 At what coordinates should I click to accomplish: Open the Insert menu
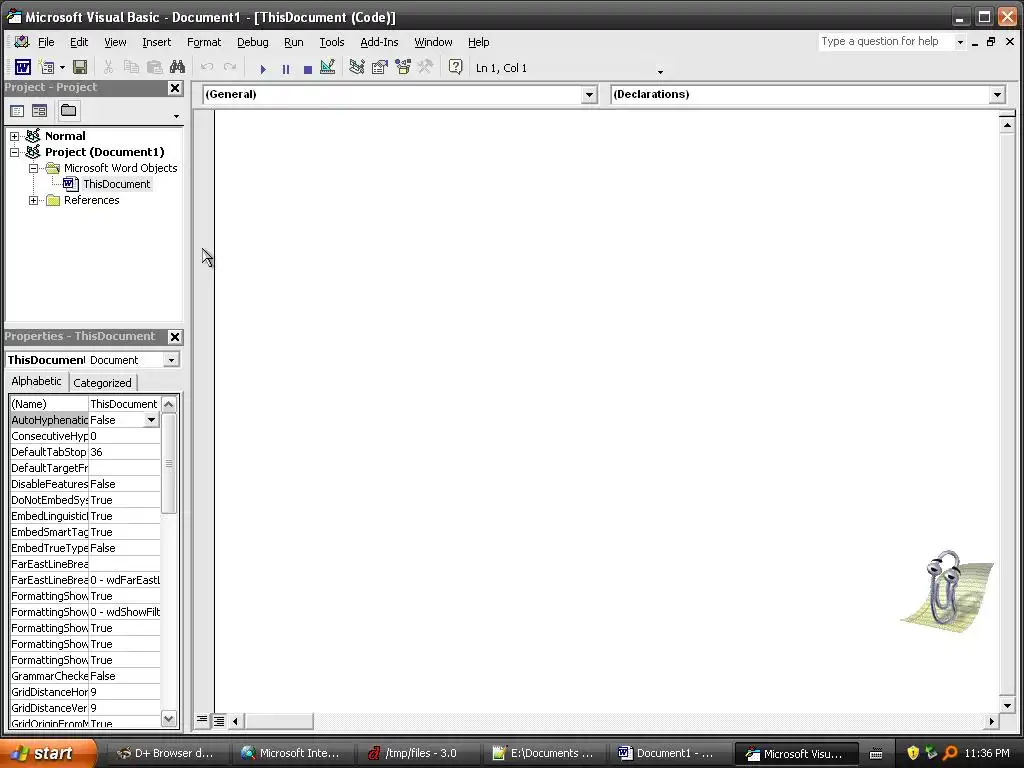point(157,42)
